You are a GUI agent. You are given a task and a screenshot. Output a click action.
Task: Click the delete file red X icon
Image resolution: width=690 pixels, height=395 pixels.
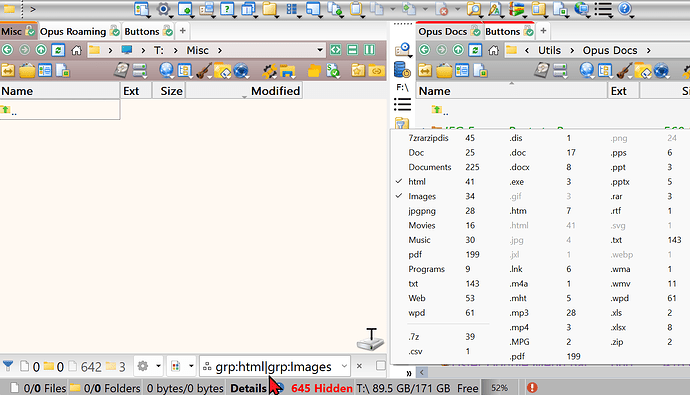(x=441, y=9)
